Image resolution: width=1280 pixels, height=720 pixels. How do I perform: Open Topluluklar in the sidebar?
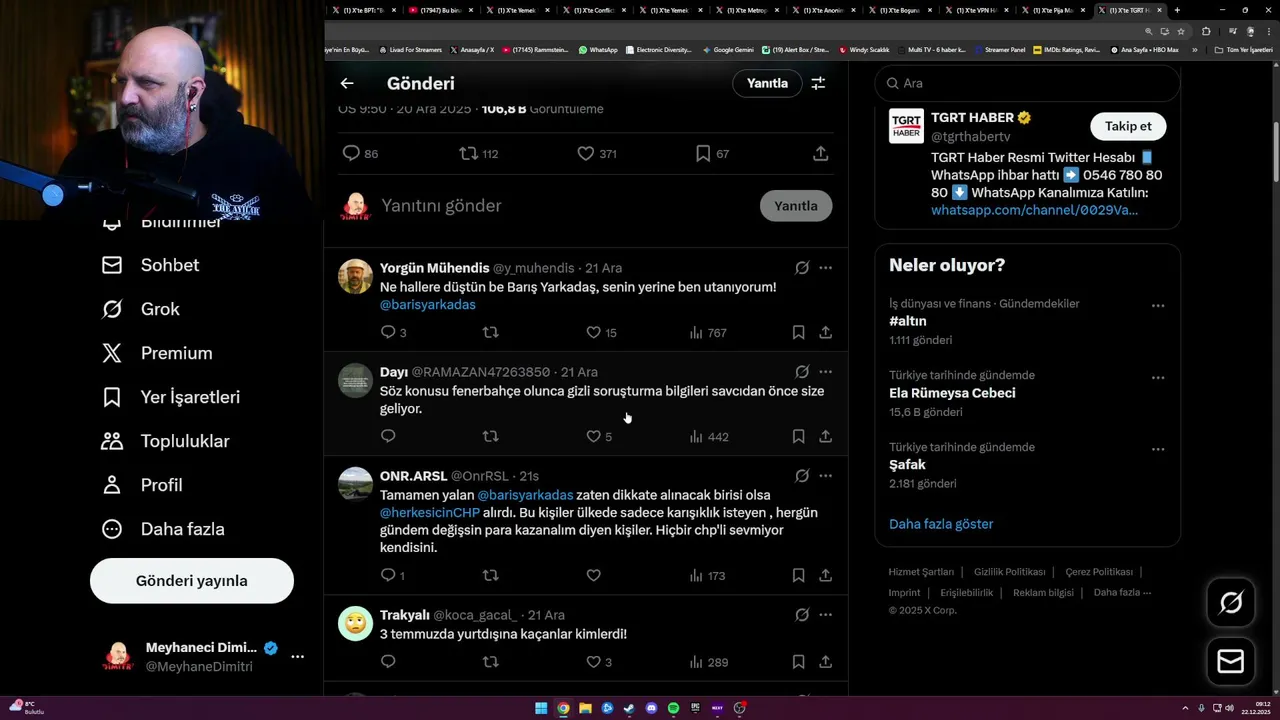click(x=165, y=441)
